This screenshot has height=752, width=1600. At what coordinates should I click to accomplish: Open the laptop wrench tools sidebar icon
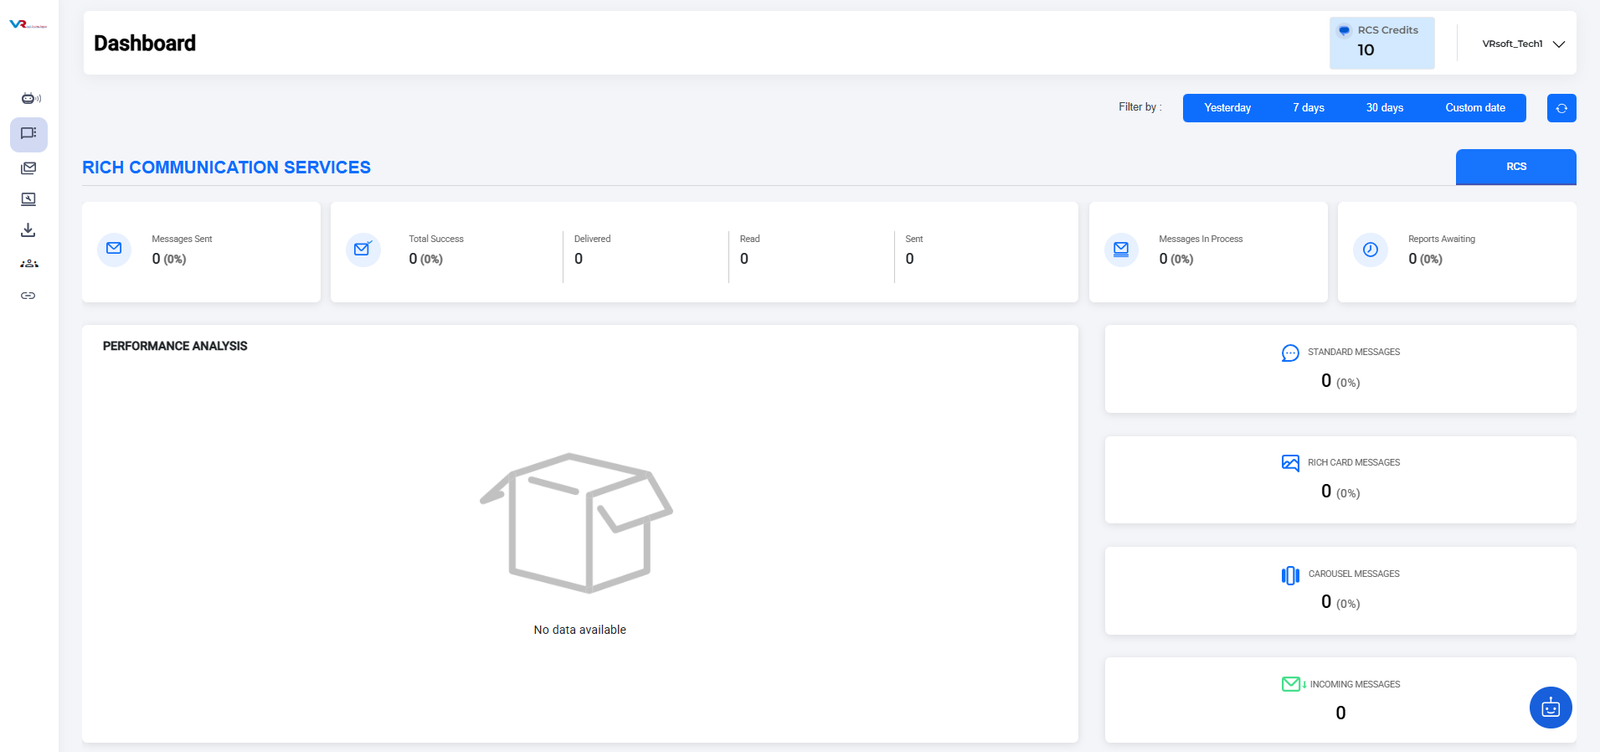28,199
